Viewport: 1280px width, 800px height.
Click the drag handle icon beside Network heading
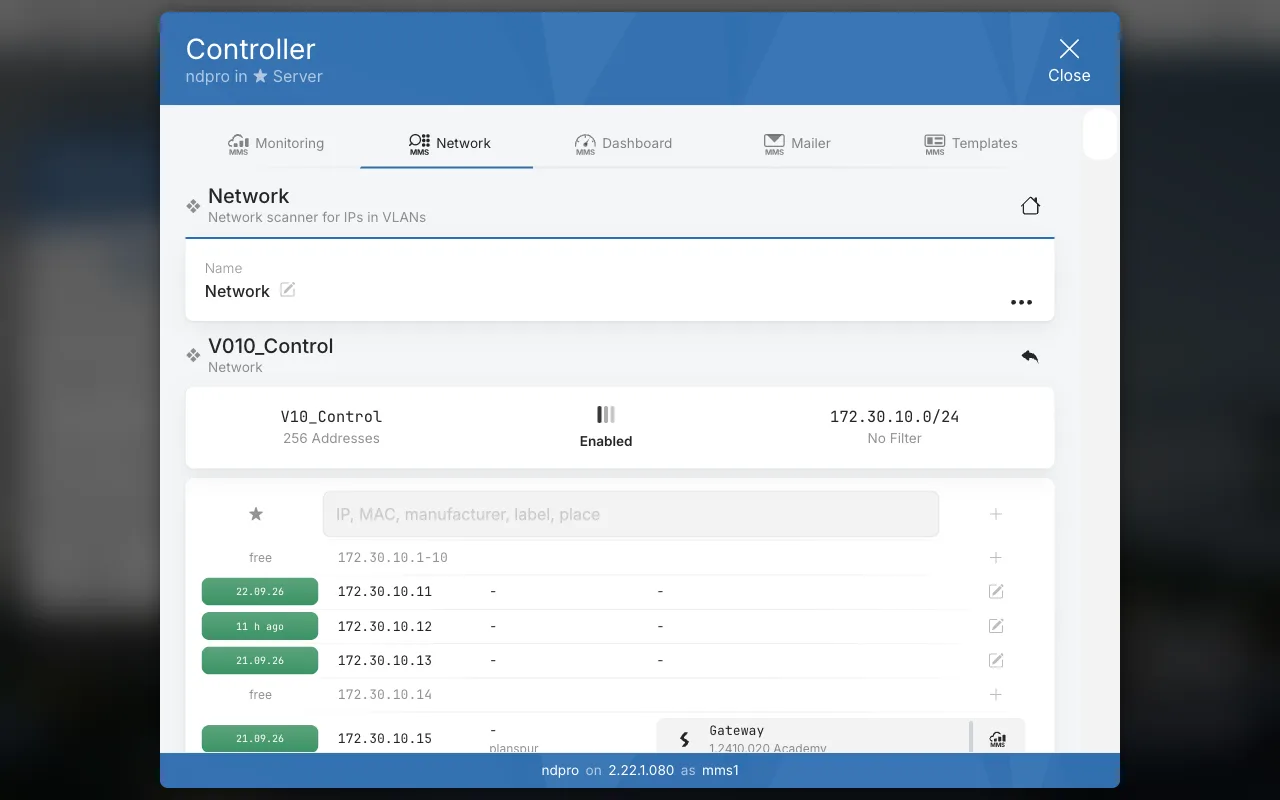[193, 206]
